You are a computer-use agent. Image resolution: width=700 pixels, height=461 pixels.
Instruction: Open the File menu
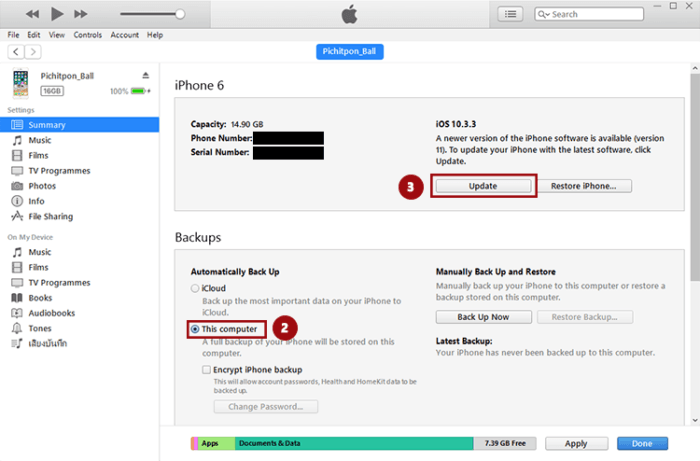click(x=13, y=35)
